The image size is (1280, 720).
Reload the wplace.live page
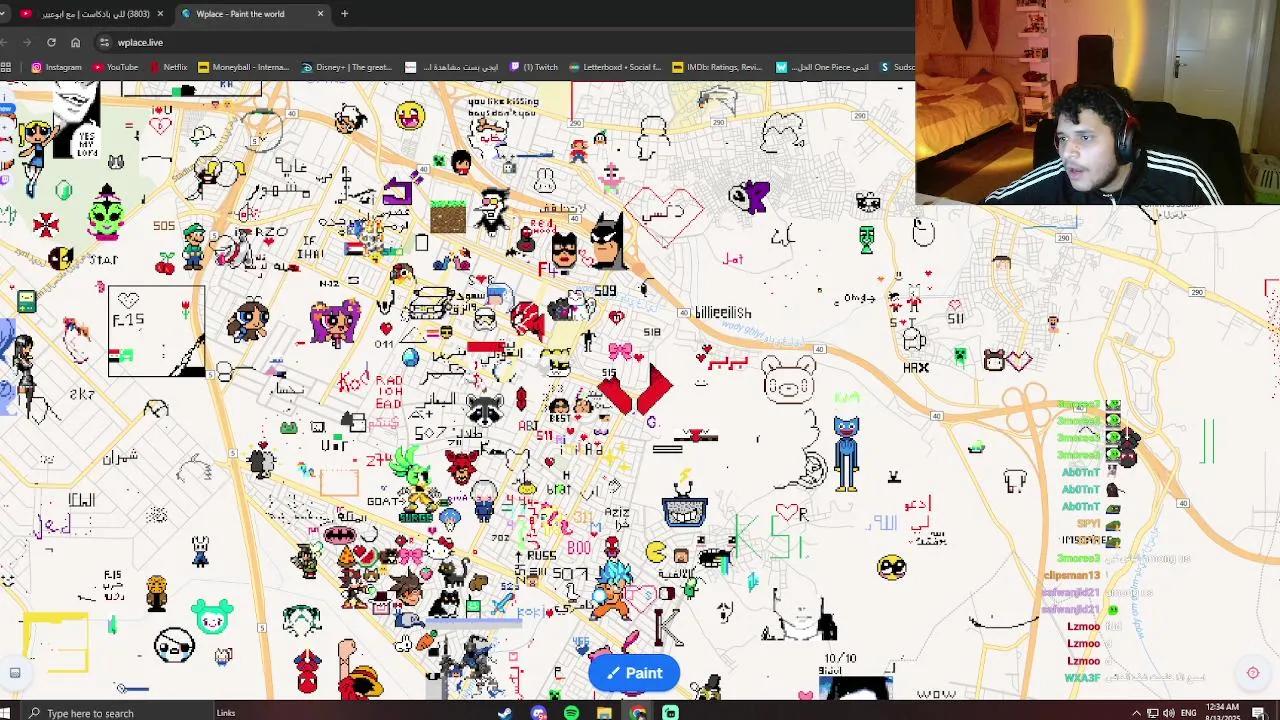[x=51, y=42]
